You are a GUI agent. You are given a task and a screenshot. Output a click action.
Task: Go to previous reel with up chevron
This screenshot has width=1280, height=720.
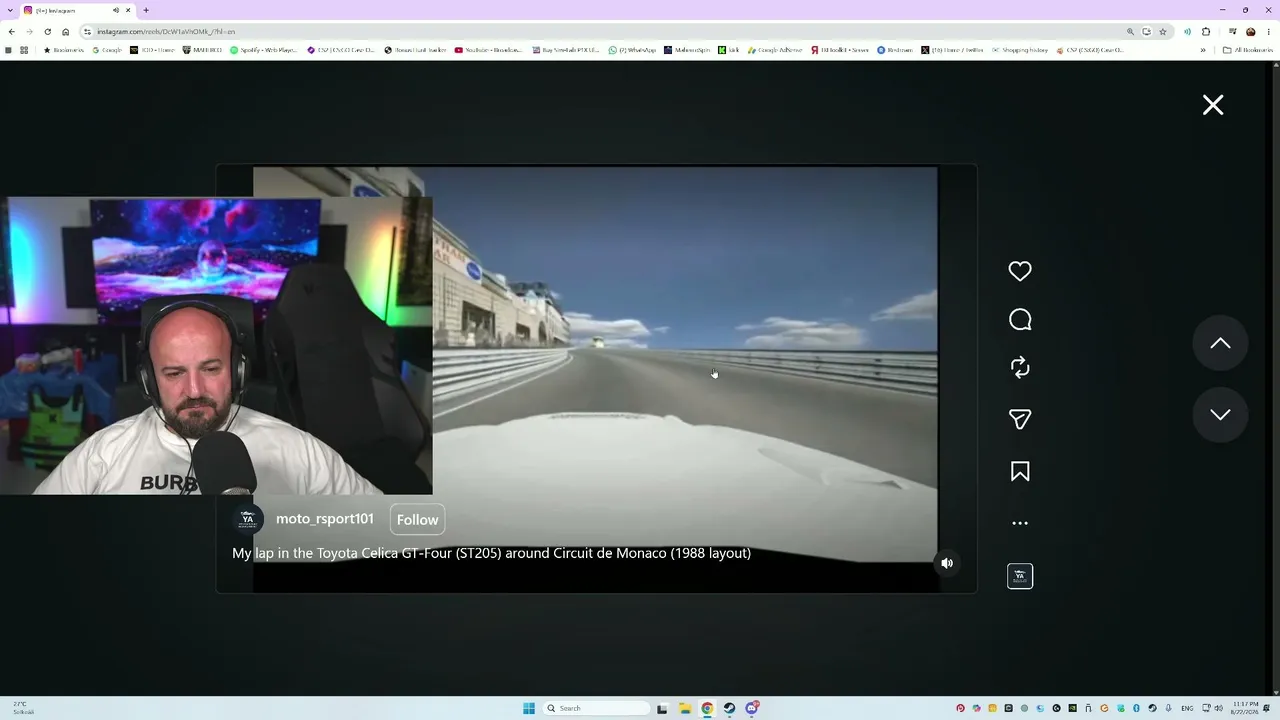tap(1220, 343)
